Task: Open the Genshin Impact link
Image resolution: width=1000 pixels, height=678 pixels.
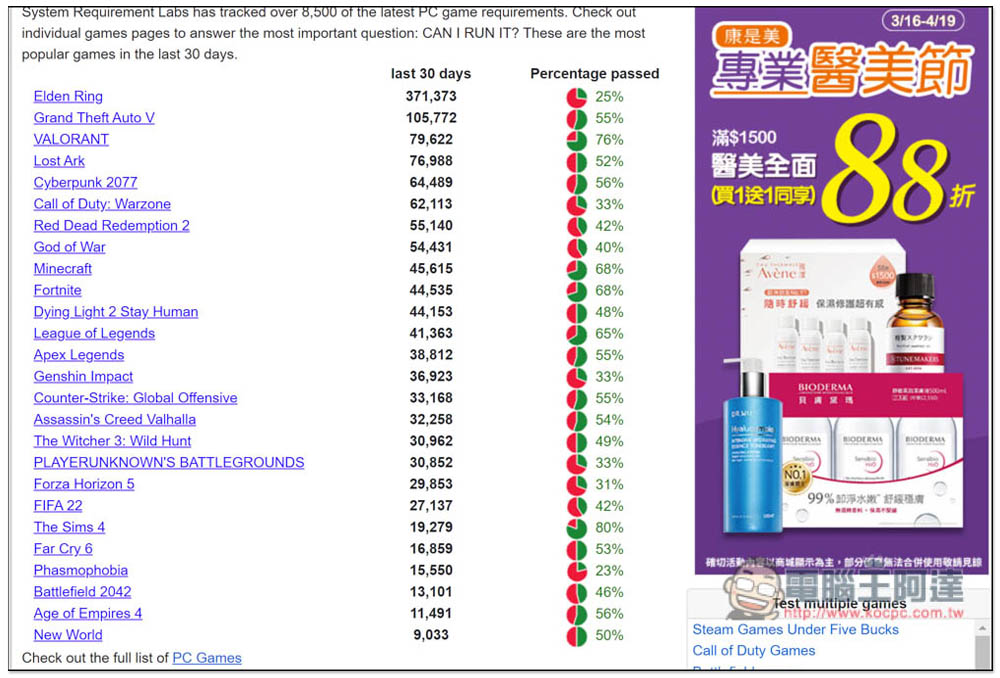Action: click(x=84, y=376)
